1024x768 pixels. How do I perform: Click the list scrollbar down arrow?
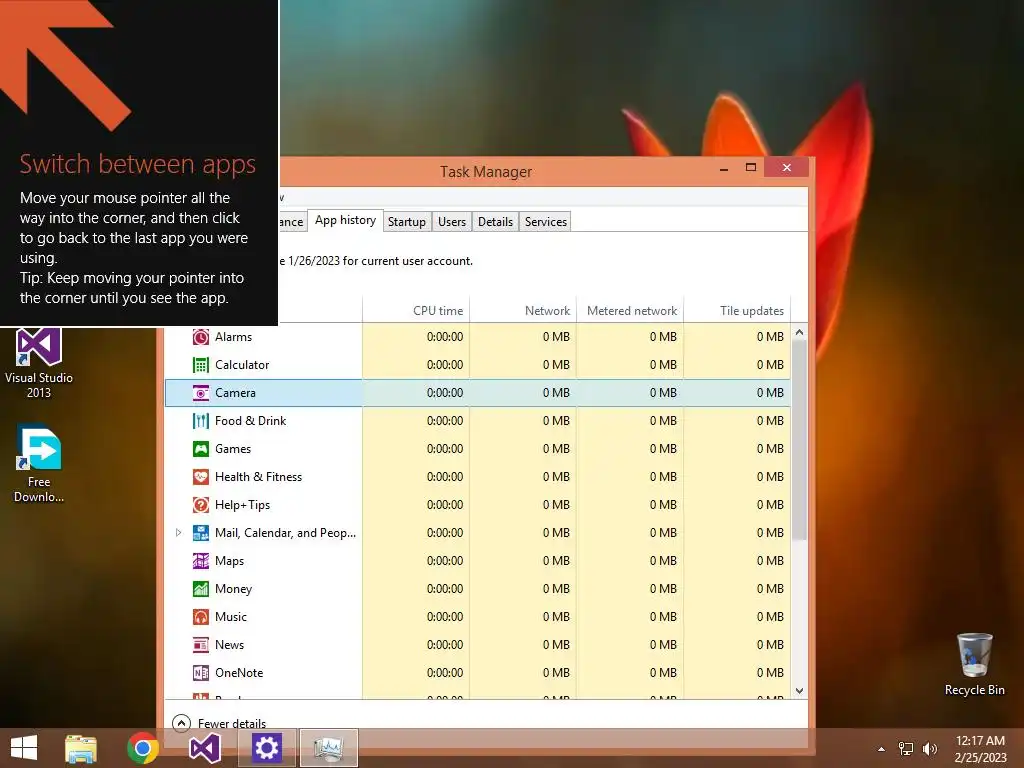click(799, 691)
